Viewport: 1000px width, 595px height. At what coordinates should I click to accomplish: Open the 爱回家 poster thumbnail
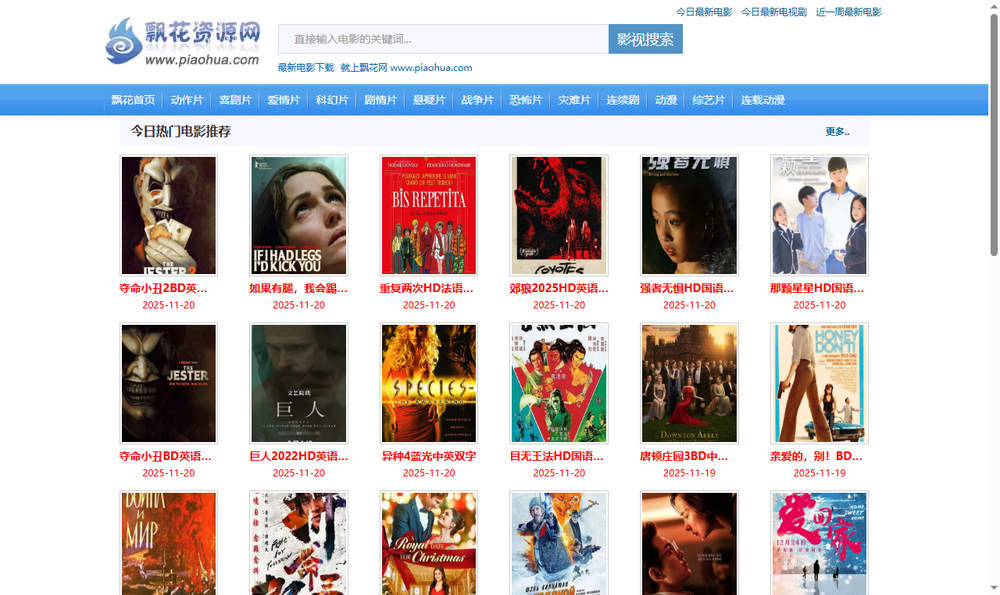(819, 543)
